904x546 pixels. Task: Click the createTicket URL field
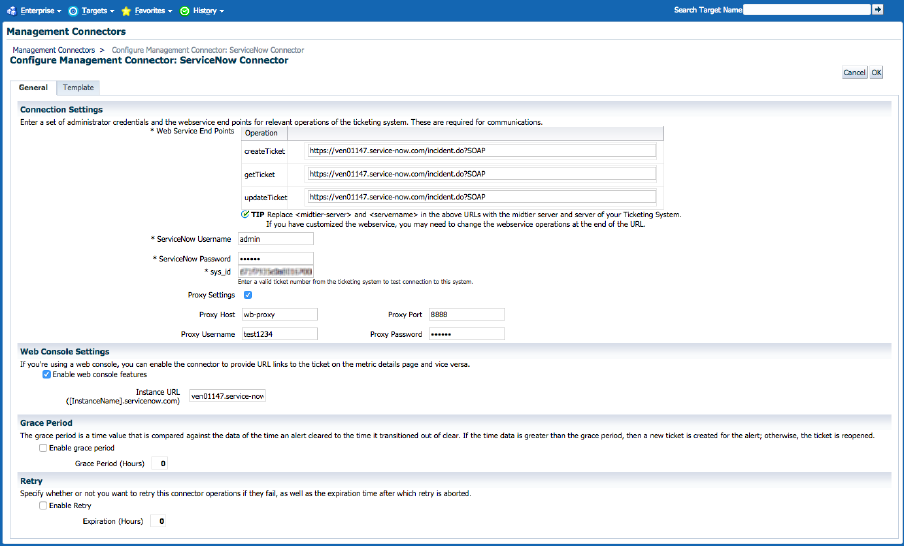[482, 150]
